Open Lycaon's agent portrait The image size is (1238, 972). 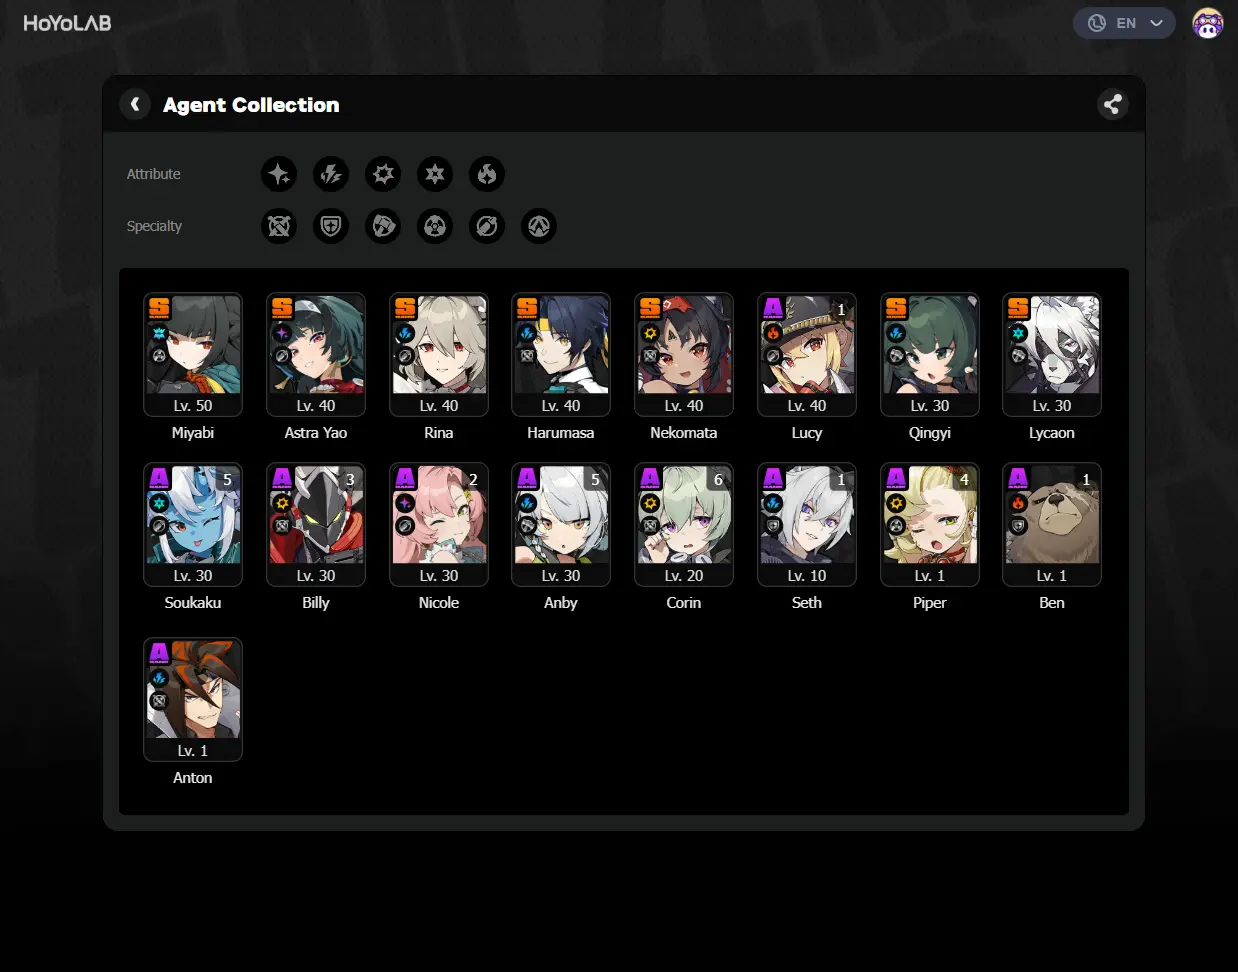coord(1052,354)
